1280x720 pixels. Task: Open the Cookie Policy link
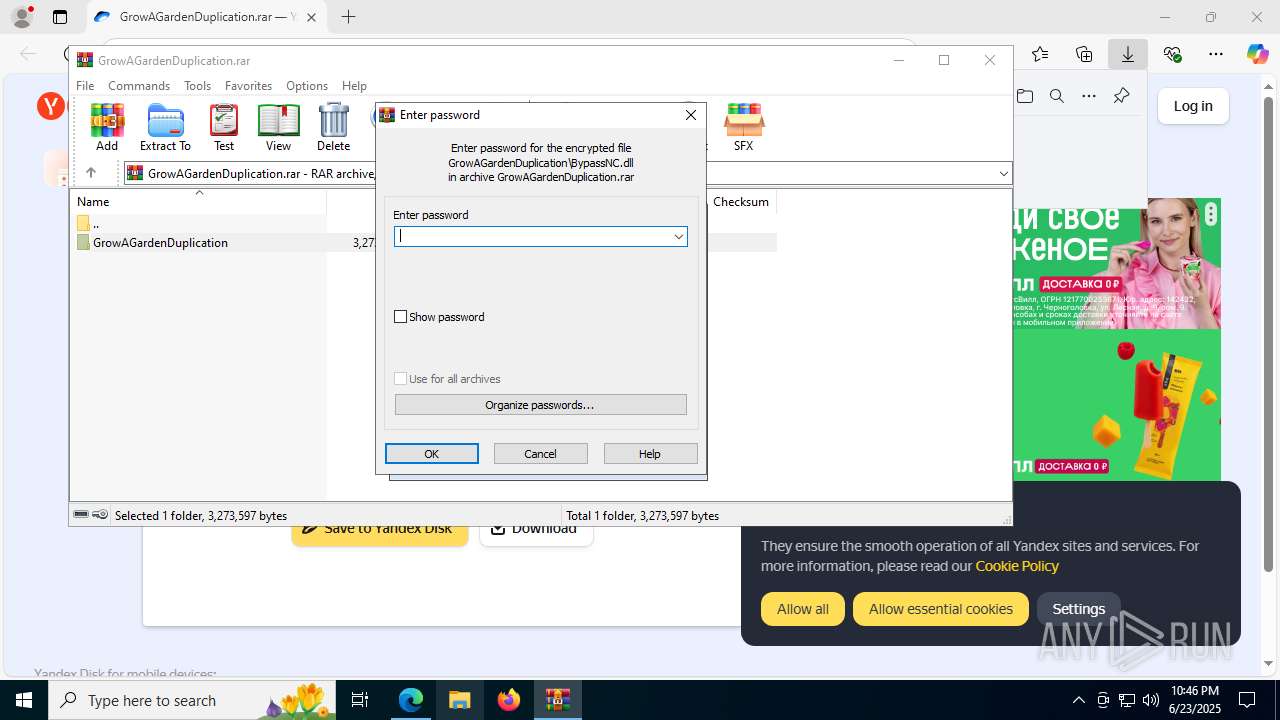[1017, 566]
